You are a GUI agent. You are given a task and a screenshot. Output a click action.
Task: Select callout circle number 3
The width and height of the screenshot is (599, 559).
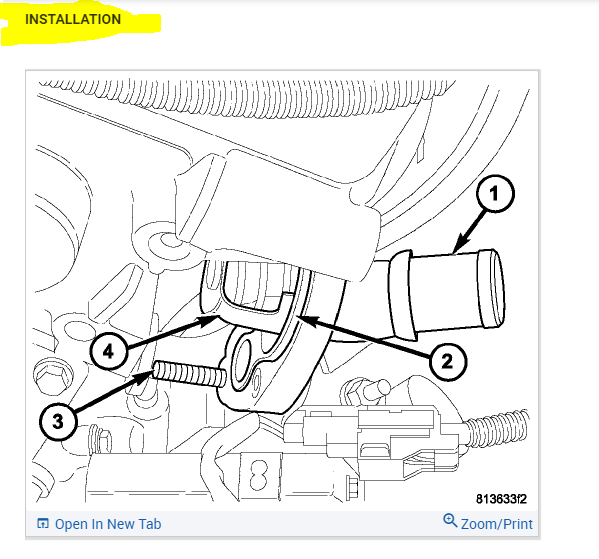coord(58,421)
